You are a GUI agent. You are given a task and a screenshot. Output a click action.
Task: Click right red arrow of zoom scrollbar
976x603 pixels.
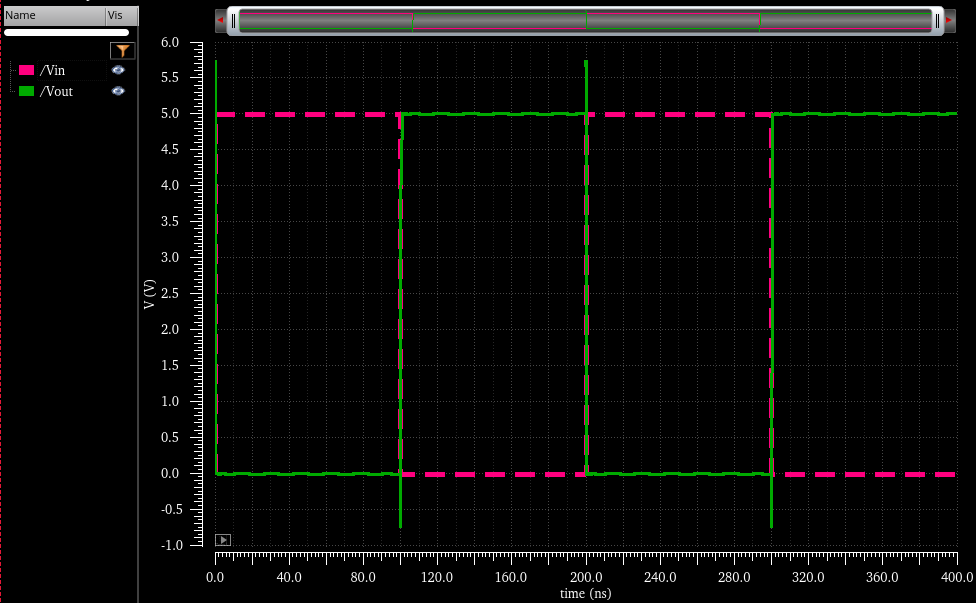[949, 21]
